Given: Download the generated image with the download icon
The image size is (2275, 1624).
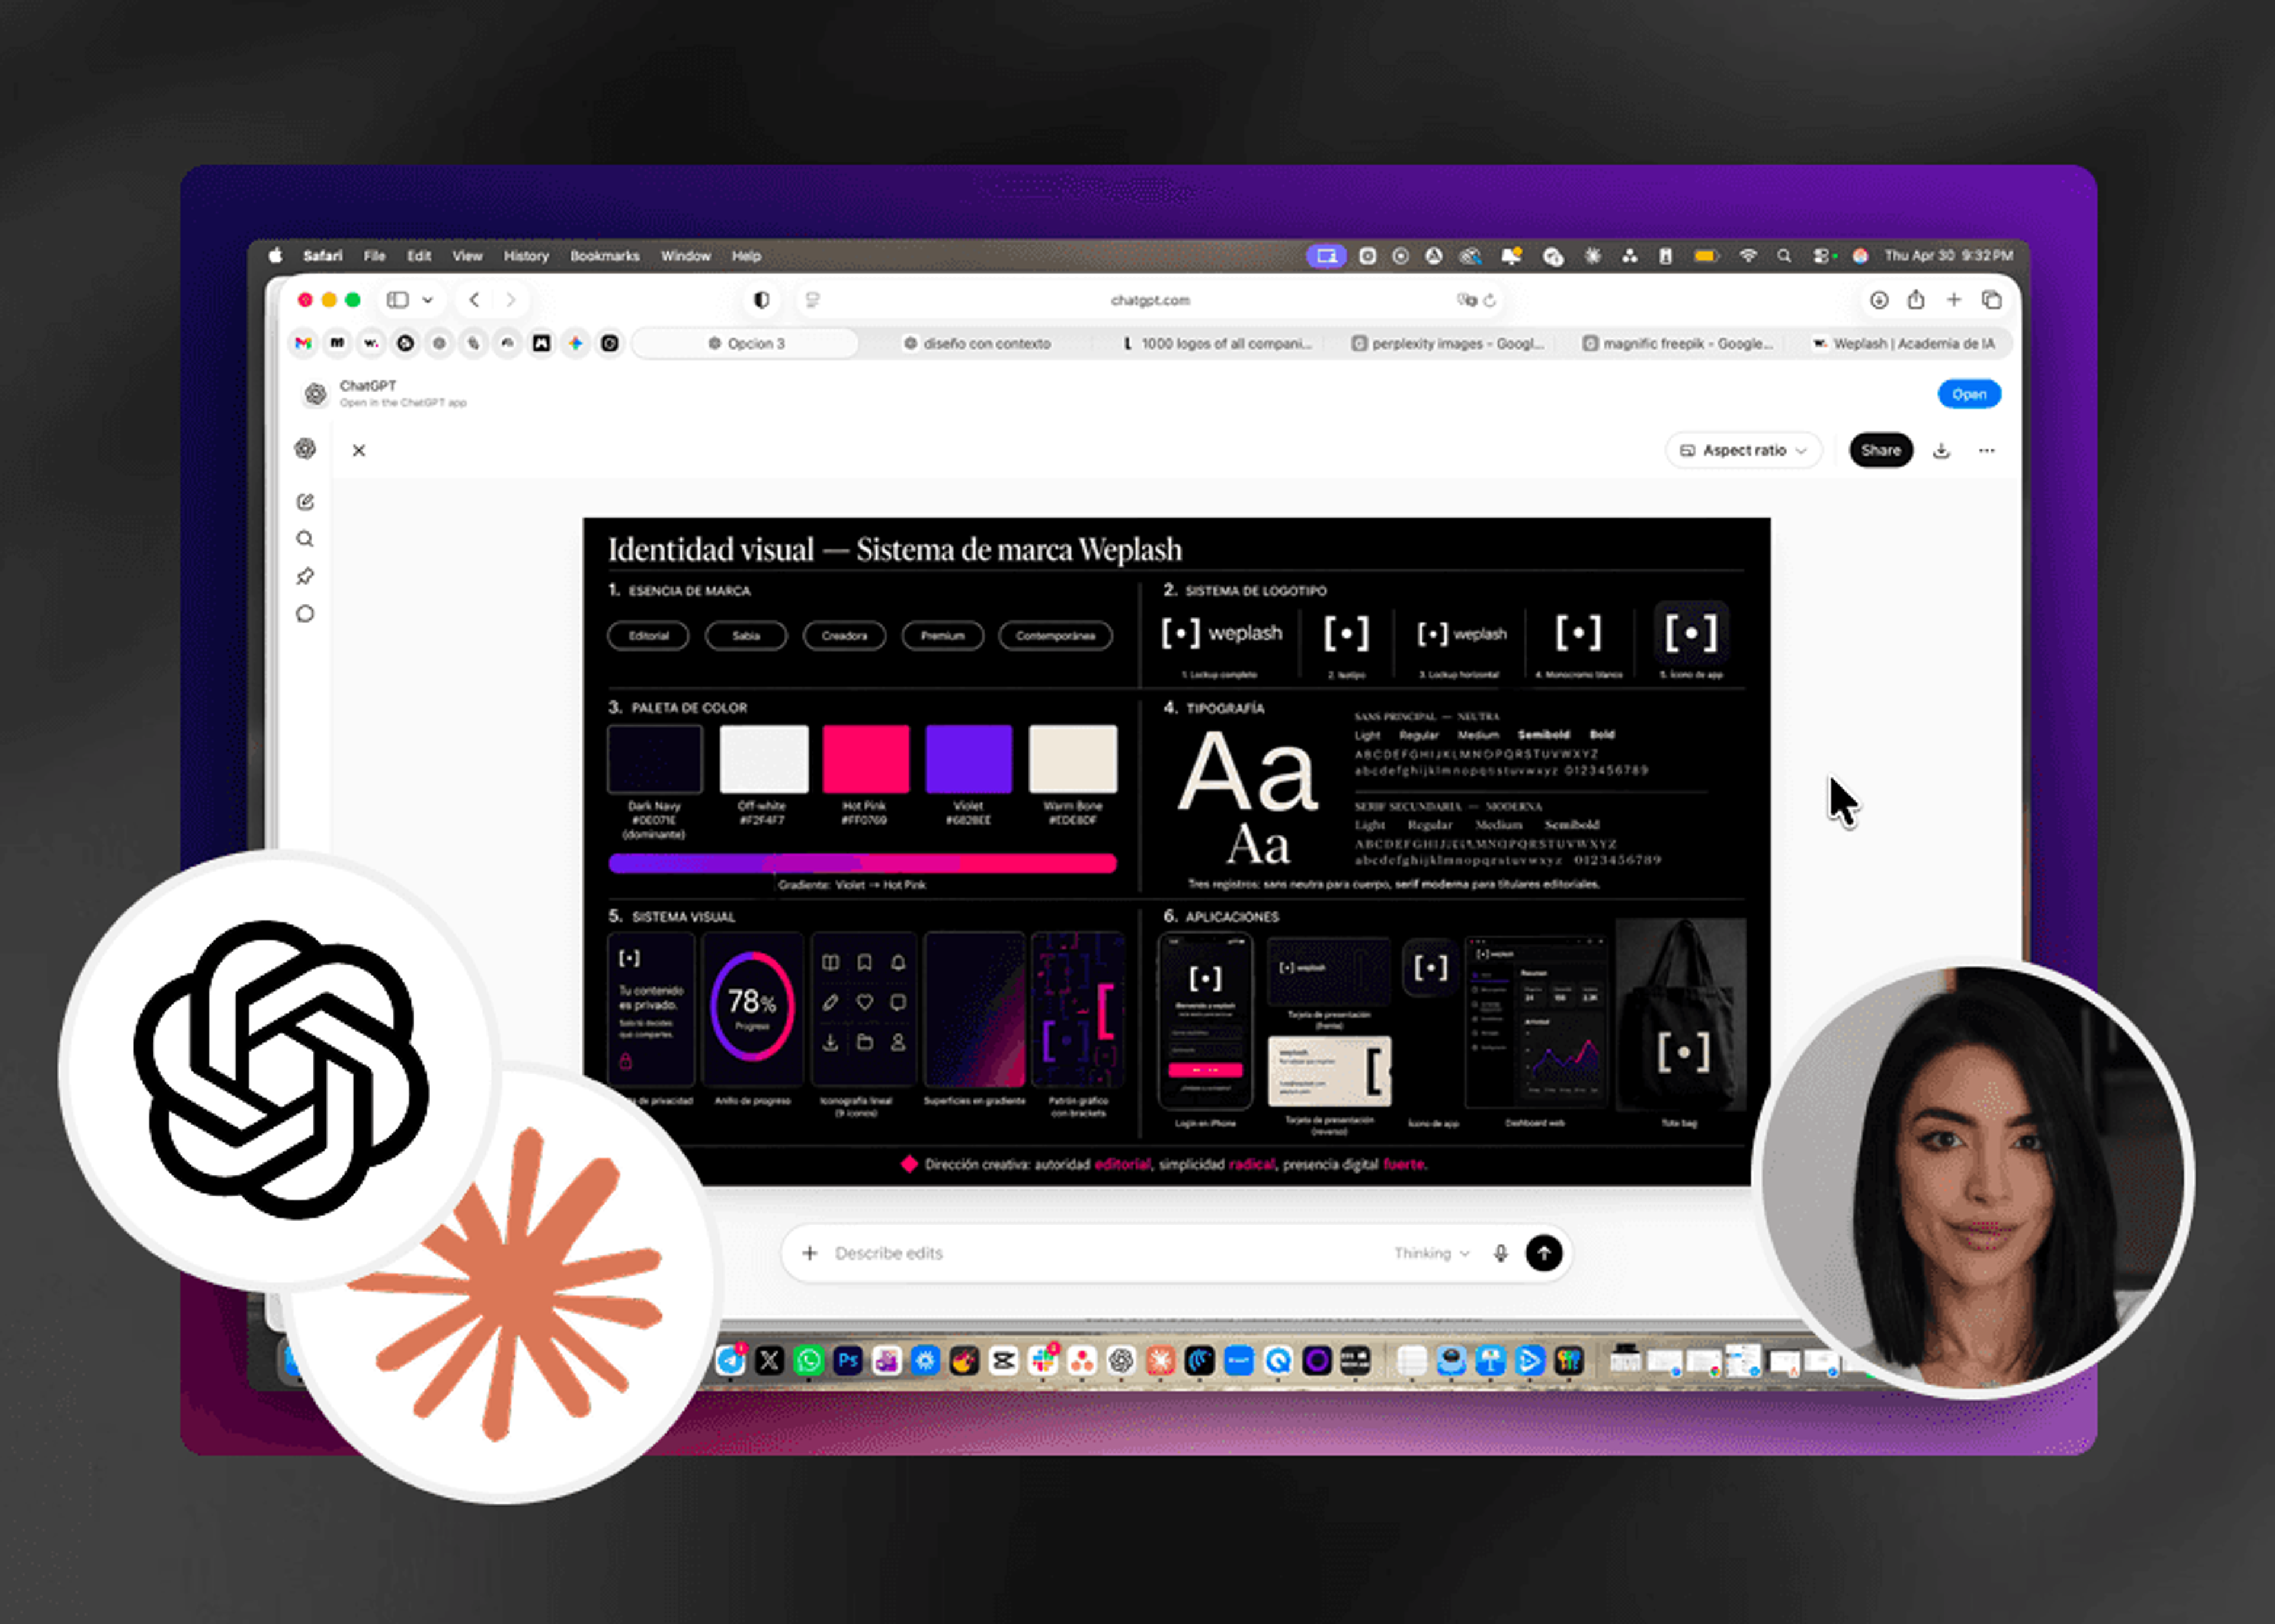Looking at the screenshot, I should [1941, 450].
